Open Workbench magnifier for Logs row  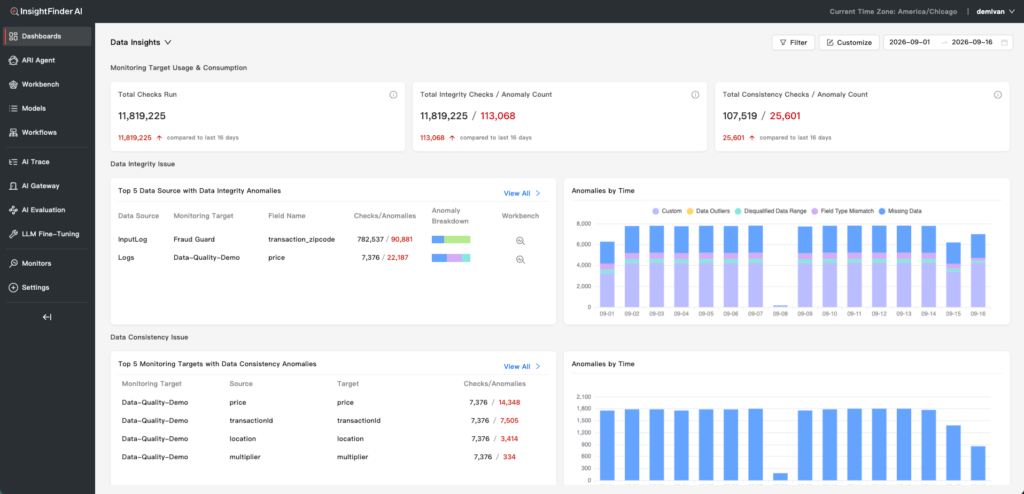coord(520,259)
